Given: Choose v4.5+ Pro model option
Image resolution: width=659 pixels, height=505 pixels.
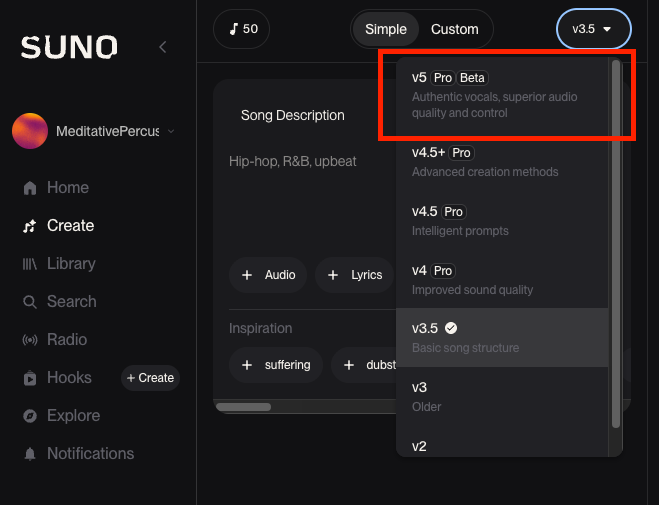Looking at the screenshot, I should coord(502,161).
